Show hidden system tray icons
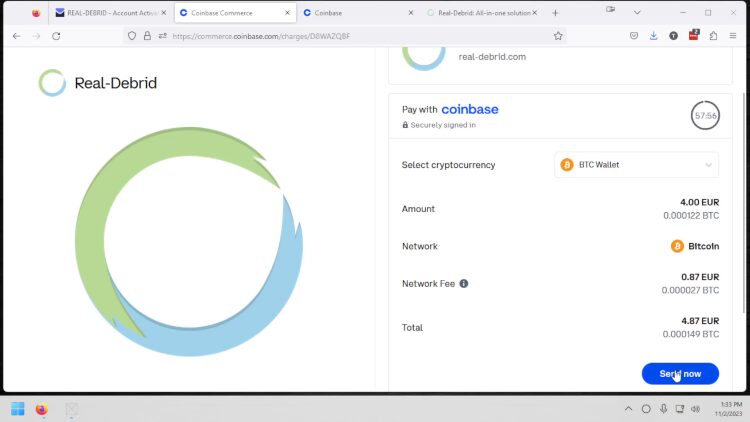The image size is (750, 422). (628, 409)
